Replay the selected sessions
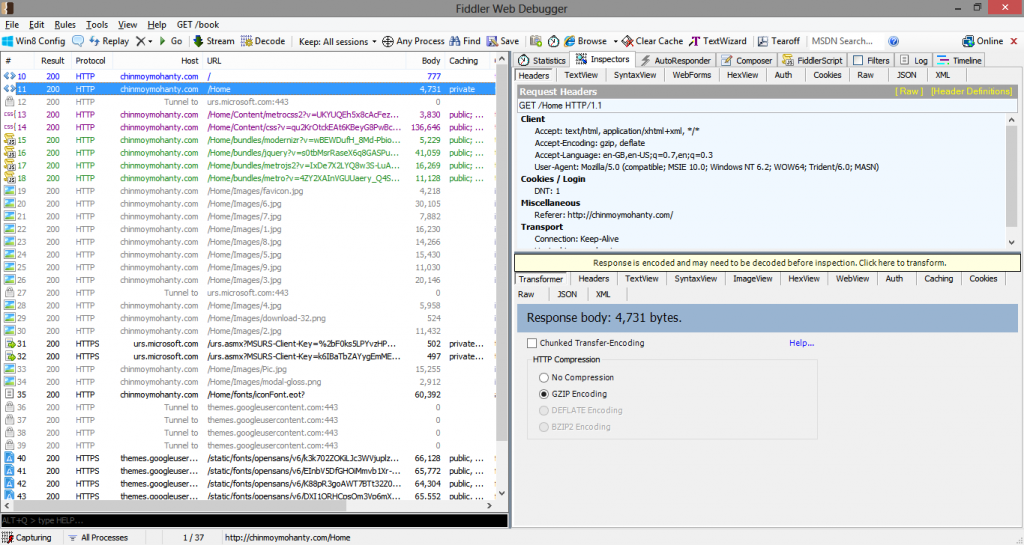The height and width of the screenshot is (545, 1024). 109,41
